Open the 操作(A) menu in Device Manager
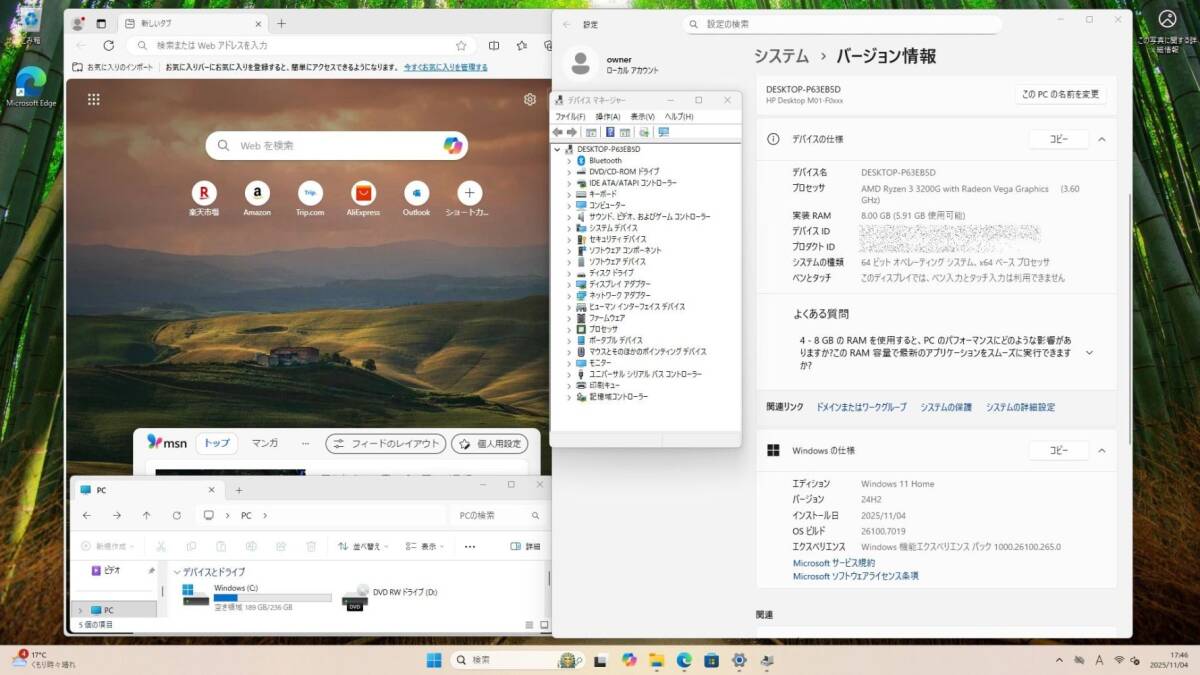Image resolution: width=1200 pixels, height=675 pixels. (607, 117)
